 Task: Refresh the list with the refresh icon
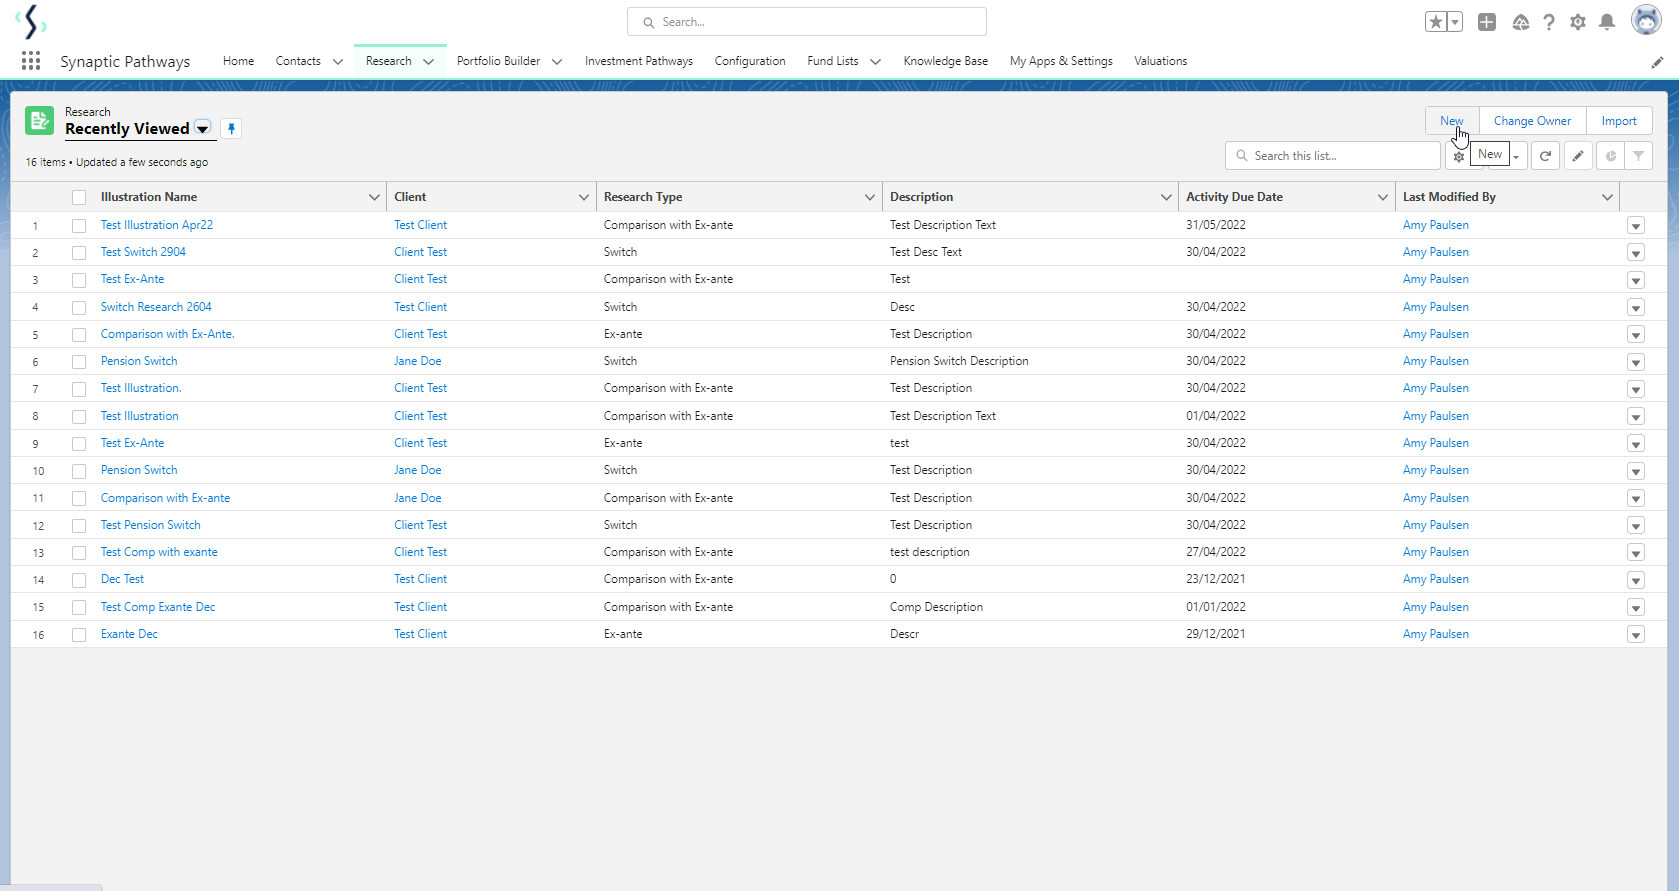click(x=1545, y=156)
